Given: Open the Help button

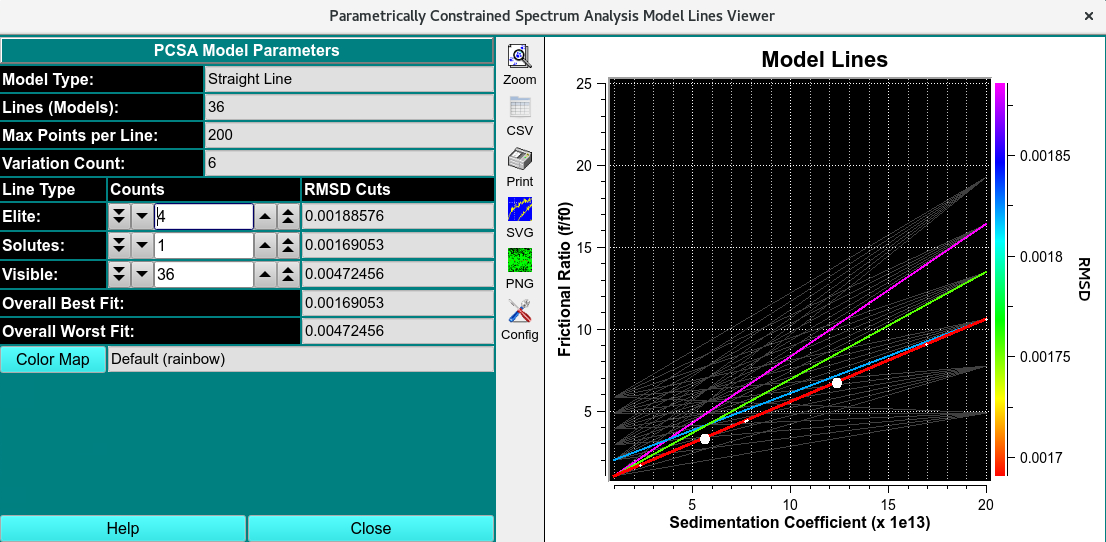Looking at the screenshot, I should tap(123, 528).
